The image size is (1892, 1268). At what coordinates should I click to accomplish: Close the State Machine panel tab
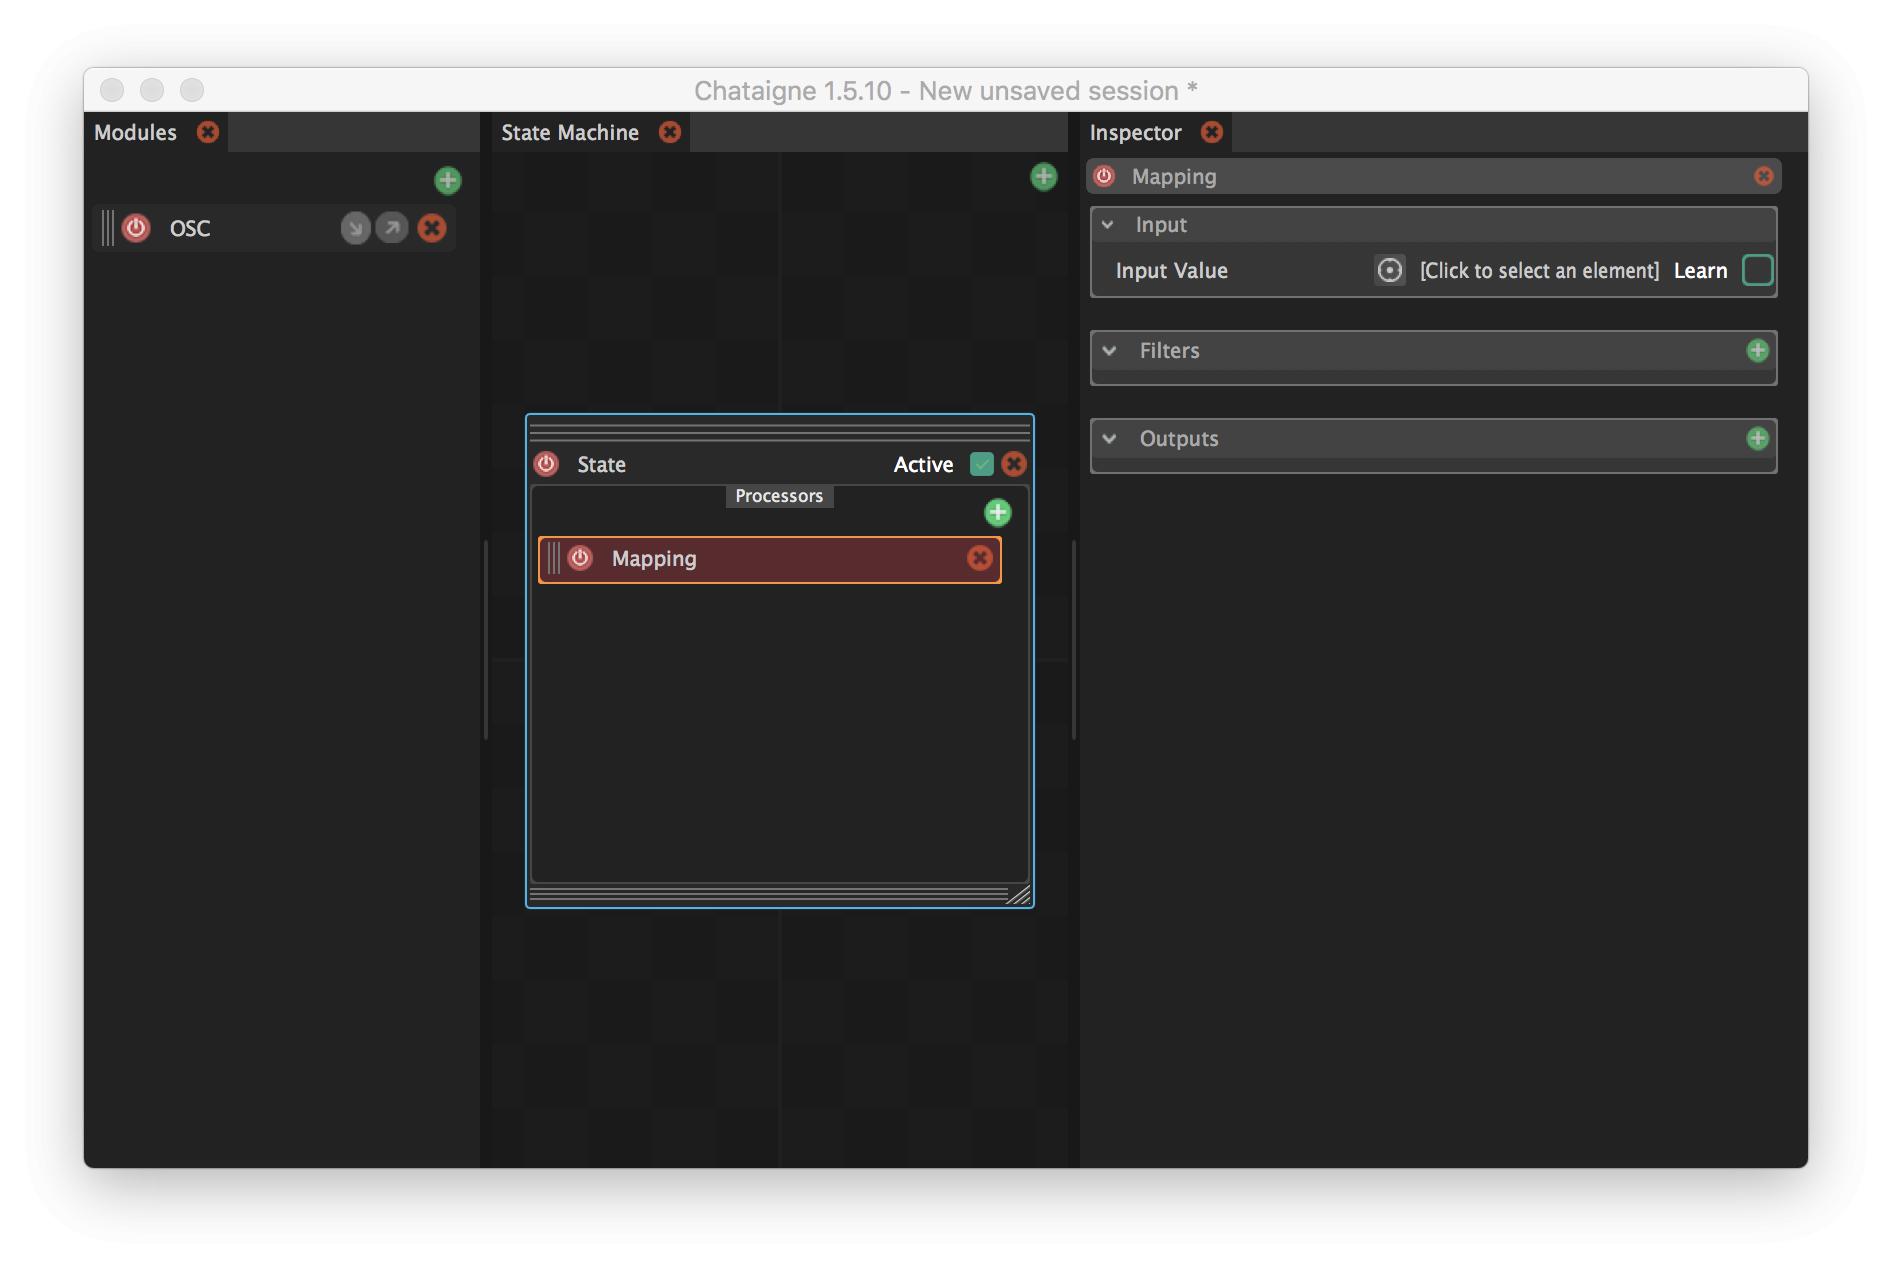[x=670, y=132]
